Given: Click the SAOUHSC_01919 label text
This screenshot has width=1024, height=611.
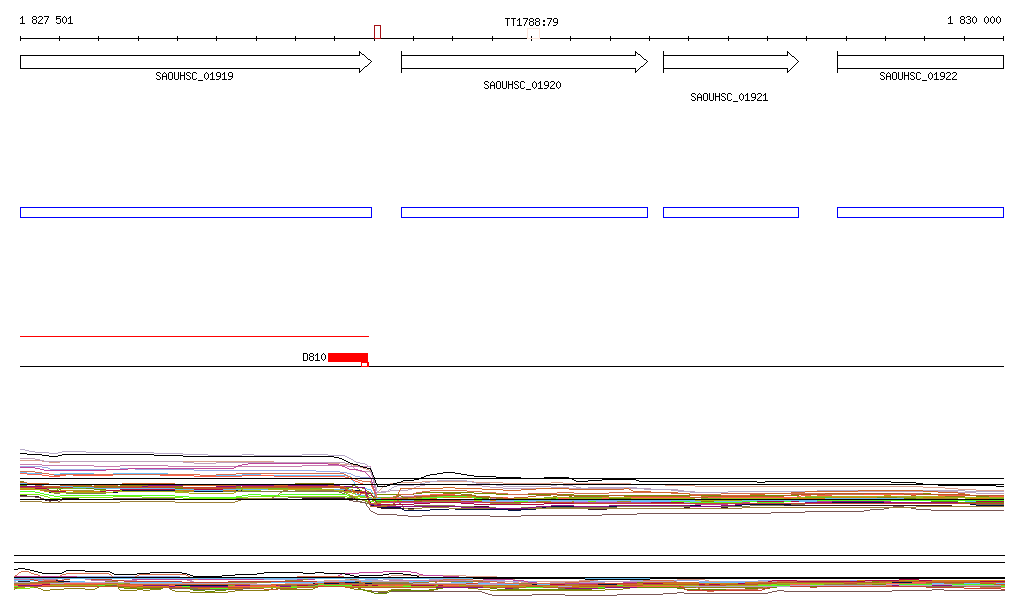Looking at the screenshot, I should 194,76.
